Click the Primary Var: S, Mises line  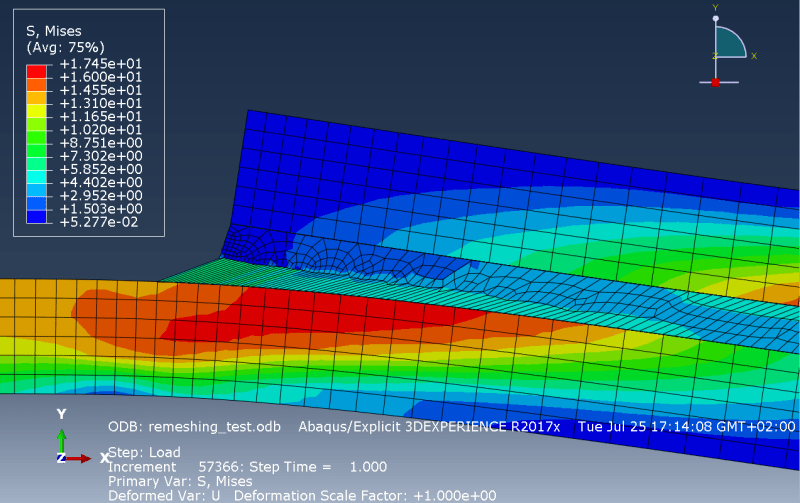[x=180, y=481]
